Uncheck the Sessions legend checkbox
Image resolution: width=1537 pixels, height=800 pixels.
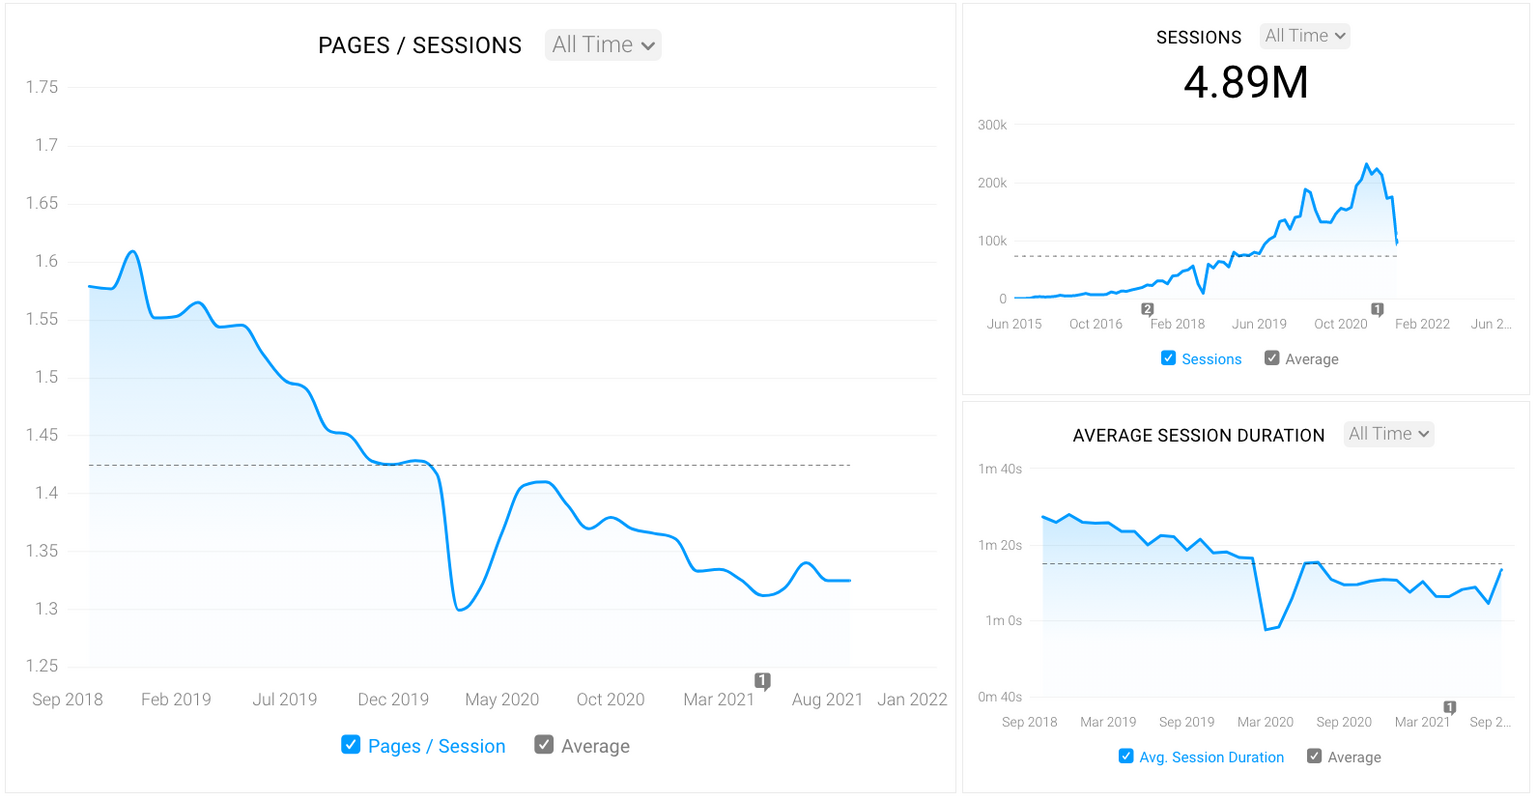pyautogui.click(x=1167, y=357)
